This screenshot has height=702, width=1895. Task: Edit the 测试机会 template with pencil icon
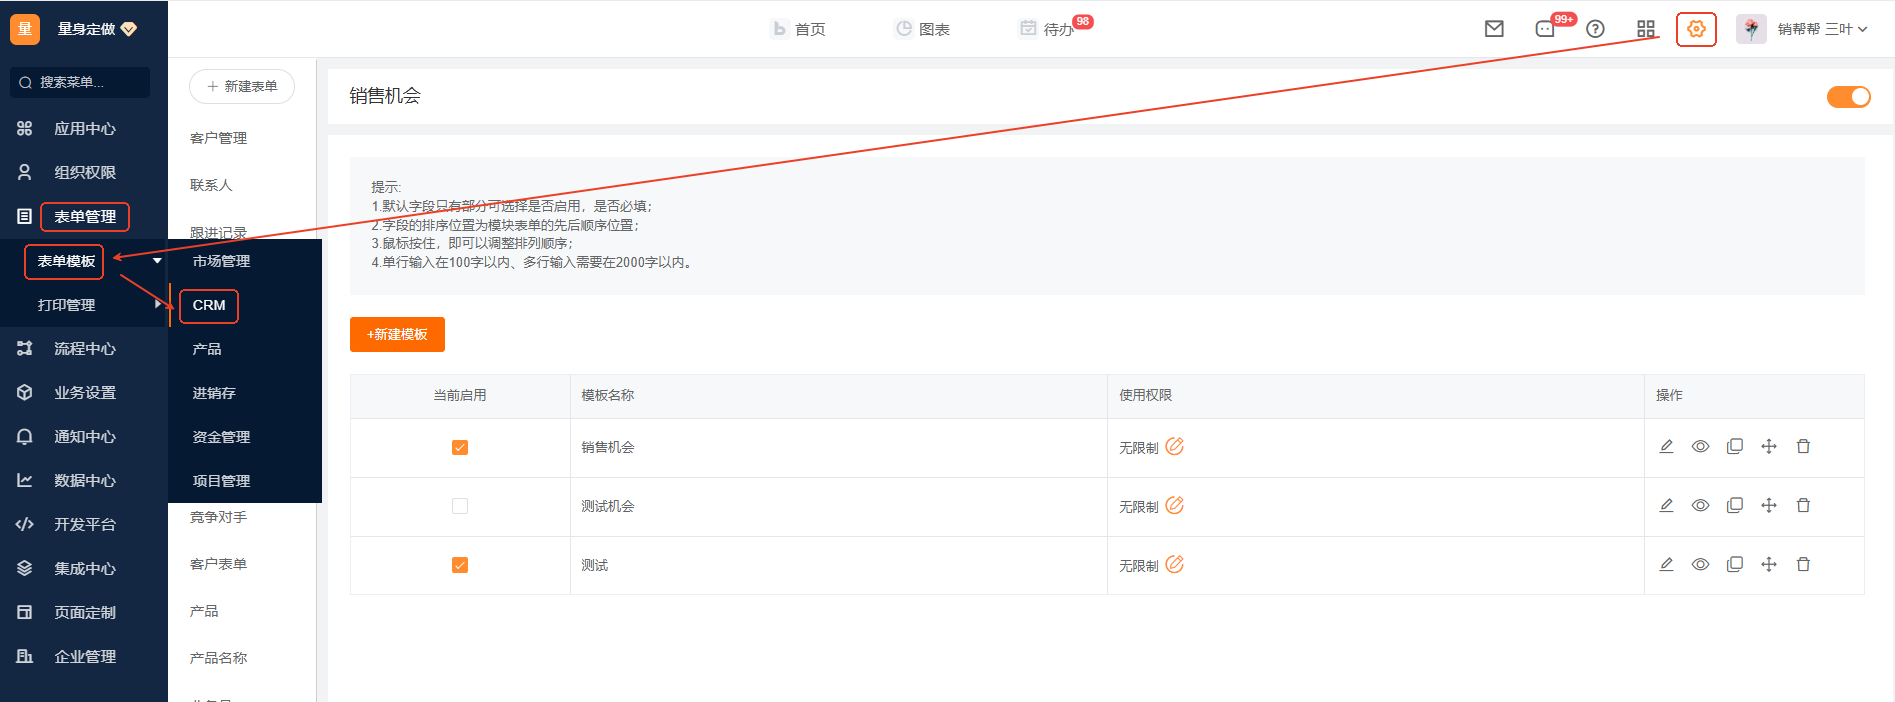coord(1666,506)
